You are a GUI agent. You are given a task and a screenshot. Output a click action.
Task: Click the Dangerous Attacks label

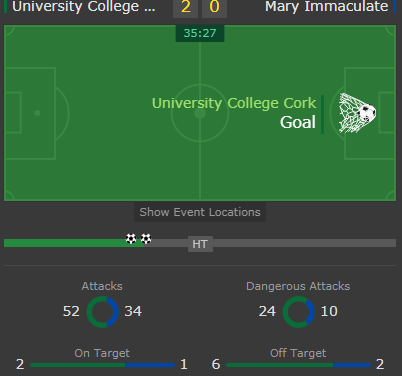point(298,286)
